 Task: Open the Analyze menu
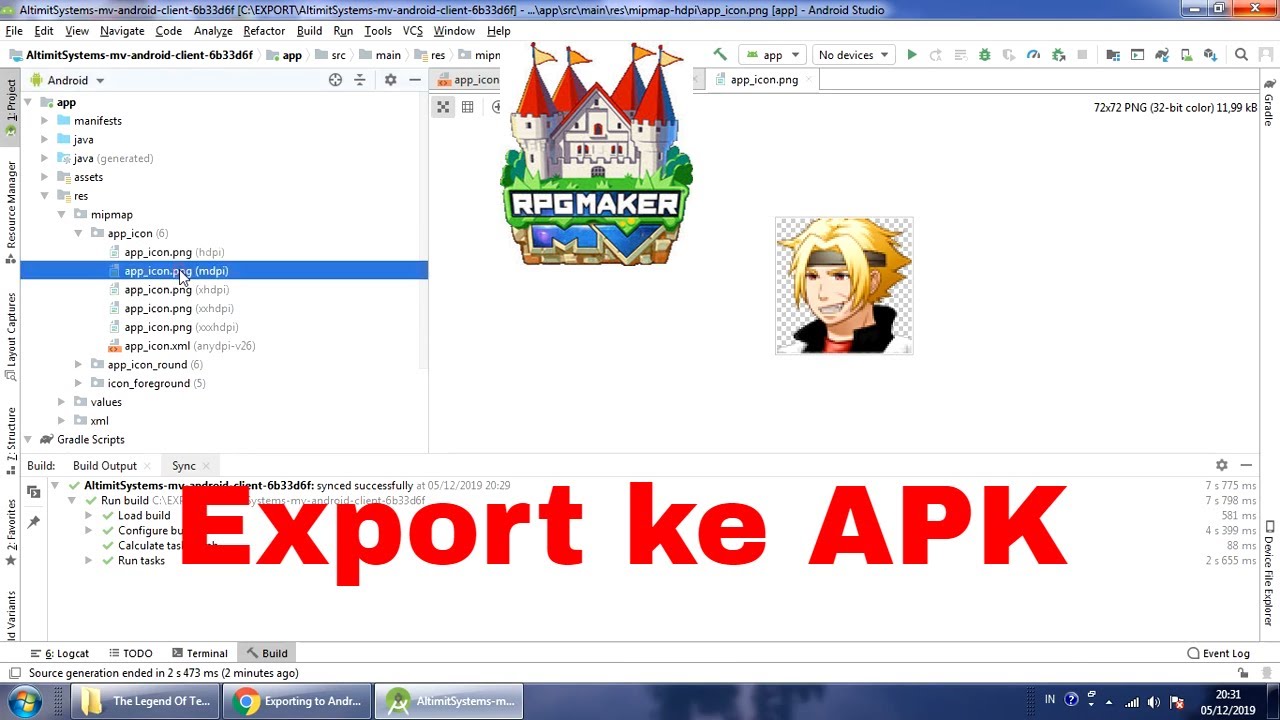pos(213,31)
